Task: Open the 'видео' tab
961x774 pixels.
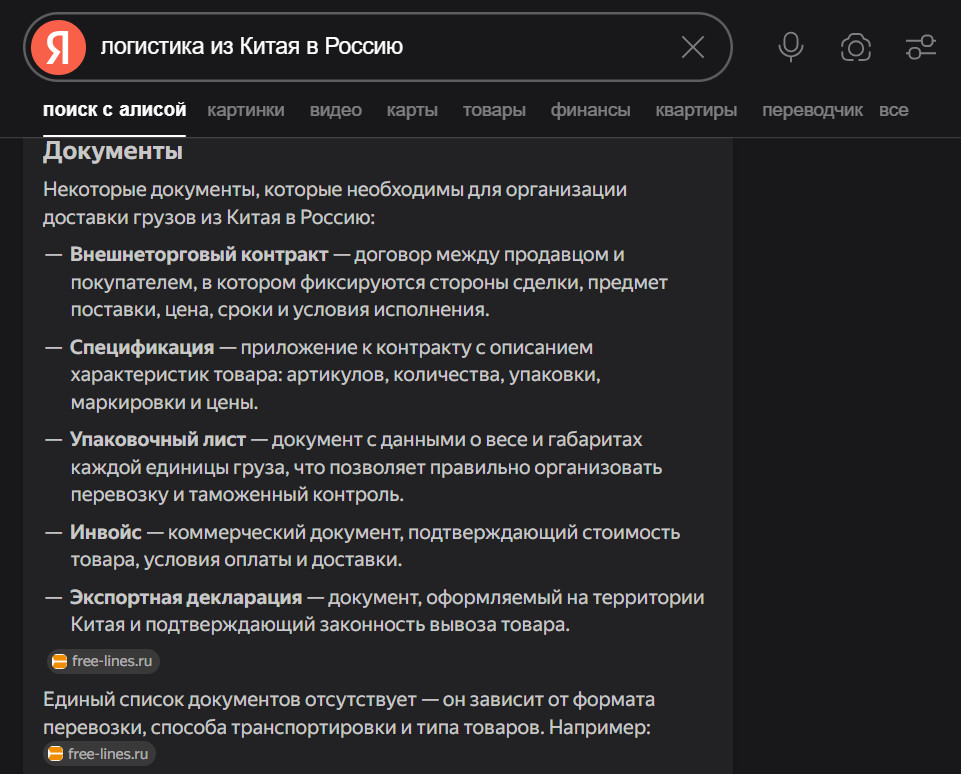Action: (336, 110)
